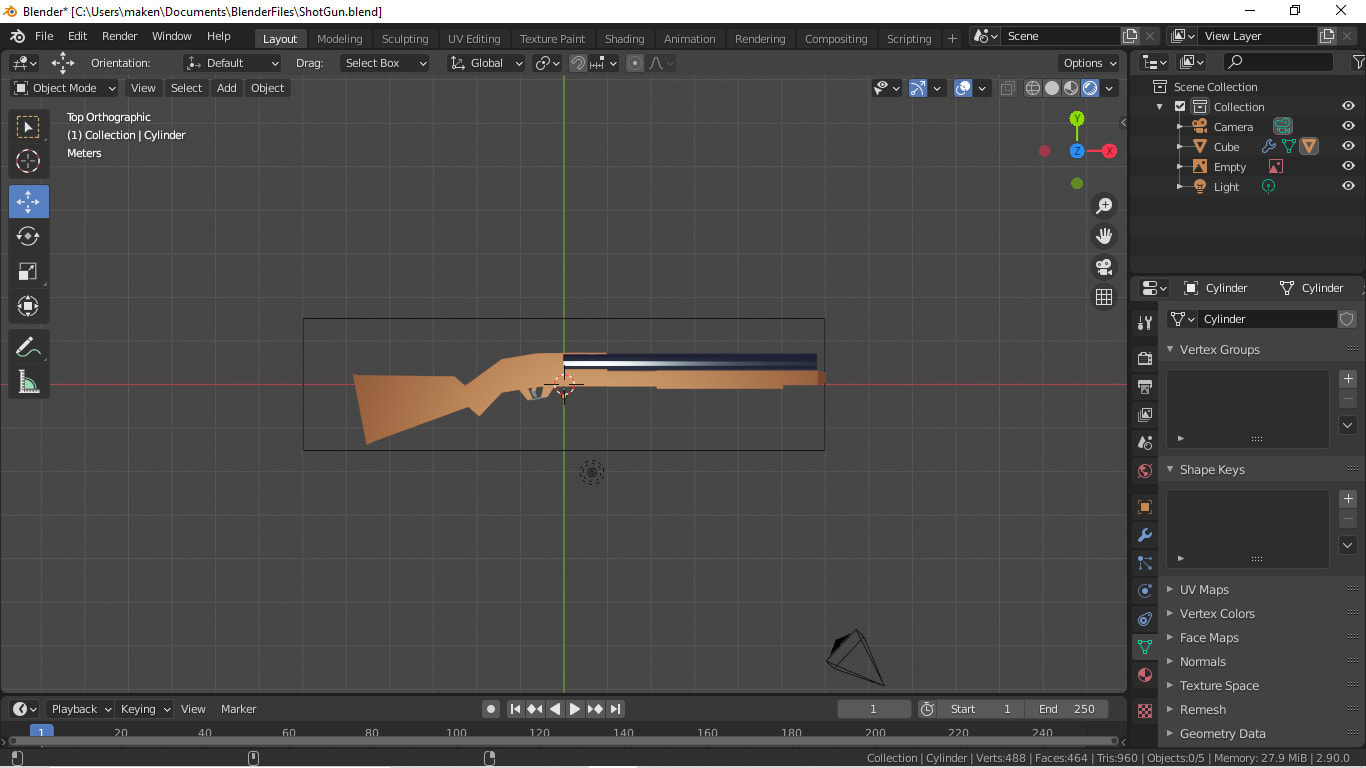Click the Options button in the viewport header
Screen dimensions: 1366x768
coord(1089,62)
